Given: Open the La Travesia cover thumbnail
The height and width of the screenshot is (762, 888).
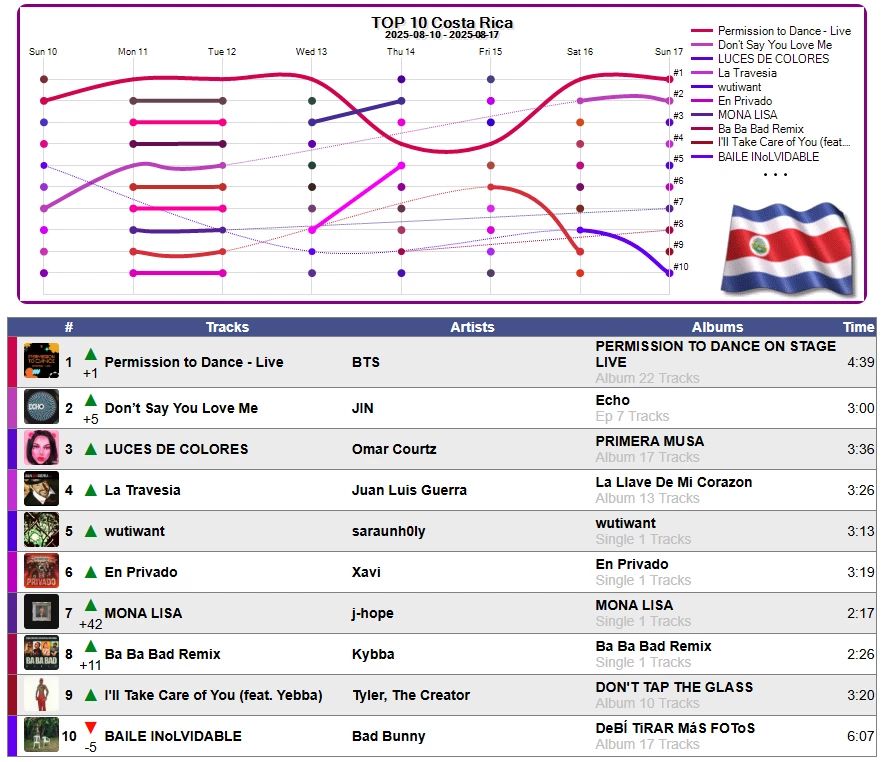Looking at the screenshot, I should 41,489.
